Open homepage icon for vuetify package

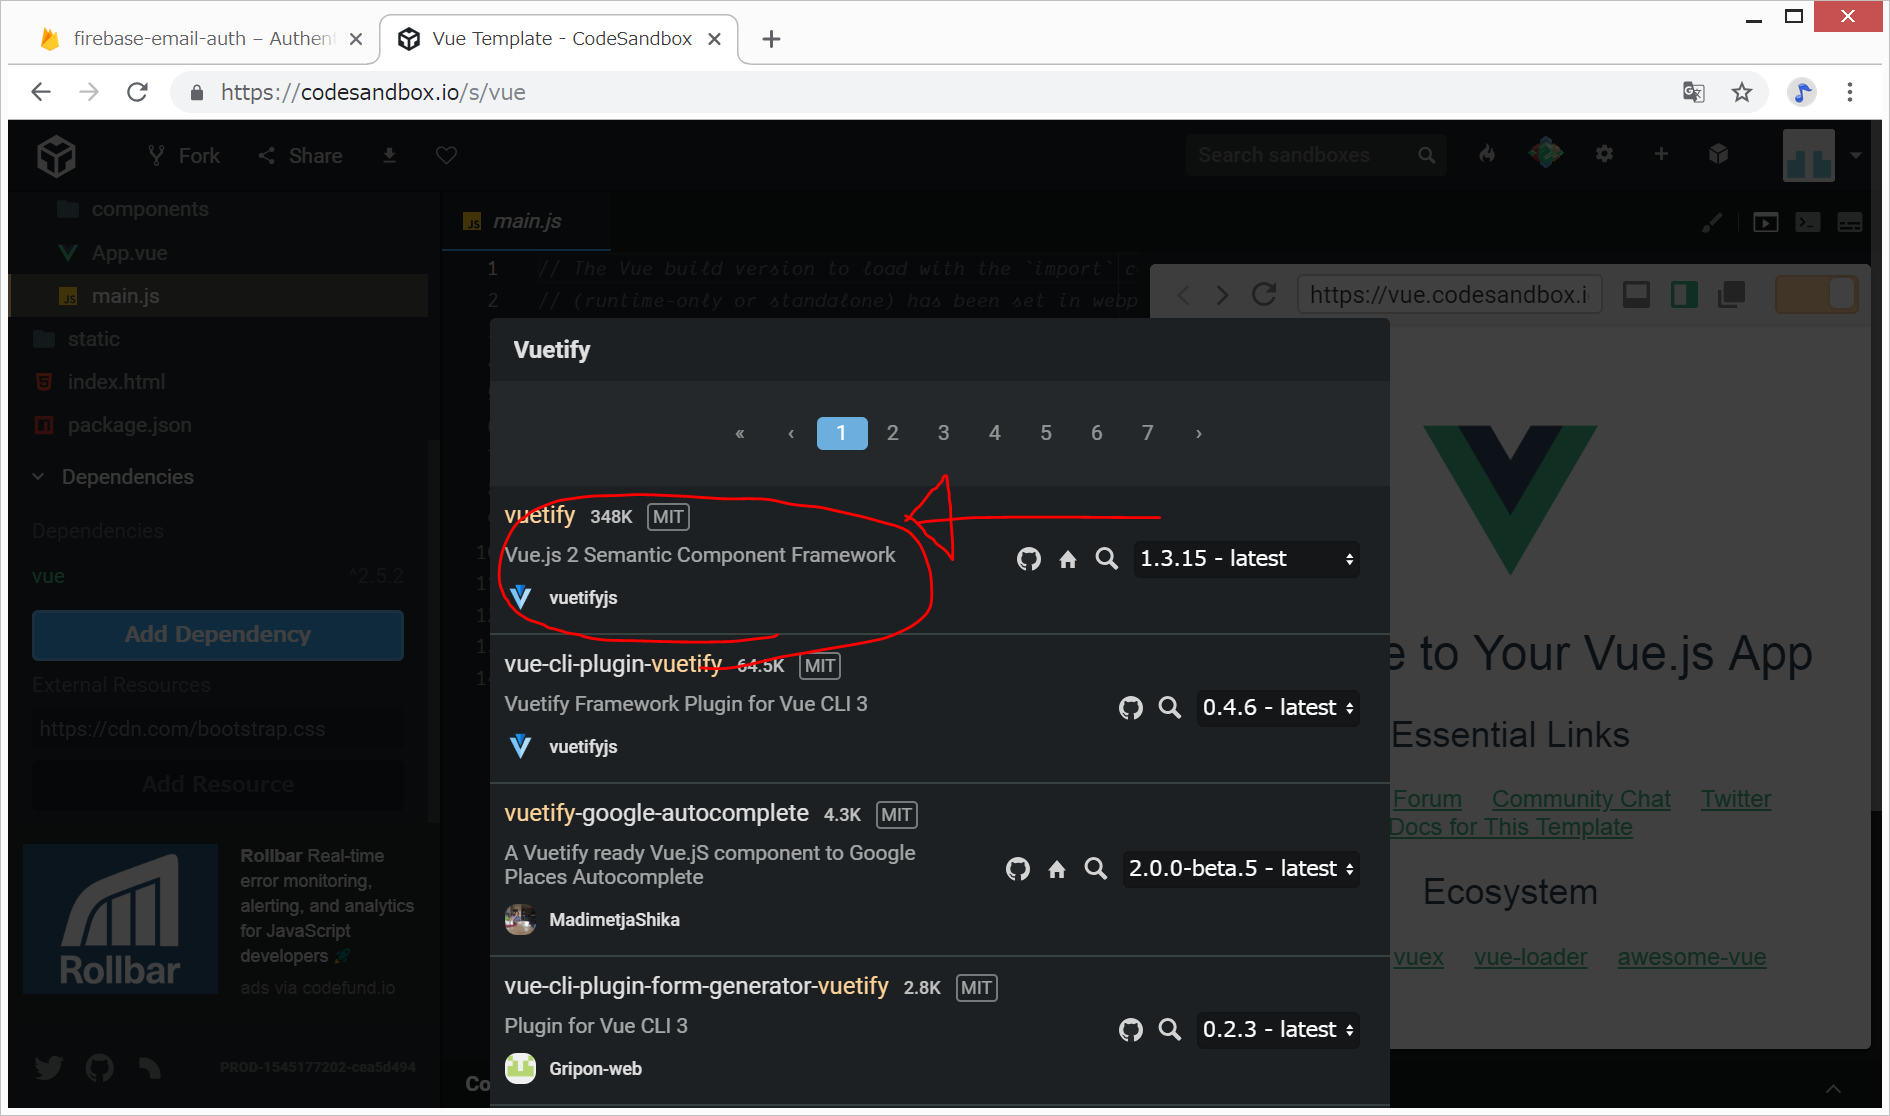[1068, 559]
